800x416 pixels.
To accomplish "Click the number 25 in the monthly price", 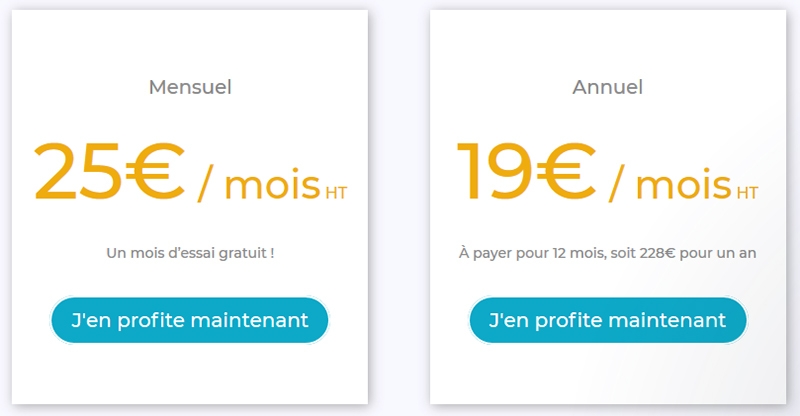I will [78, 171].
